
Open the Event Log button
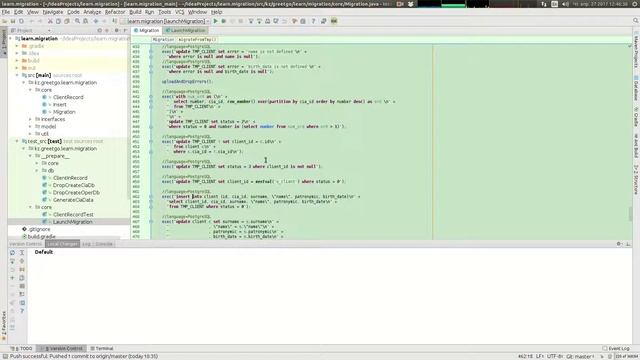[616, 349]
